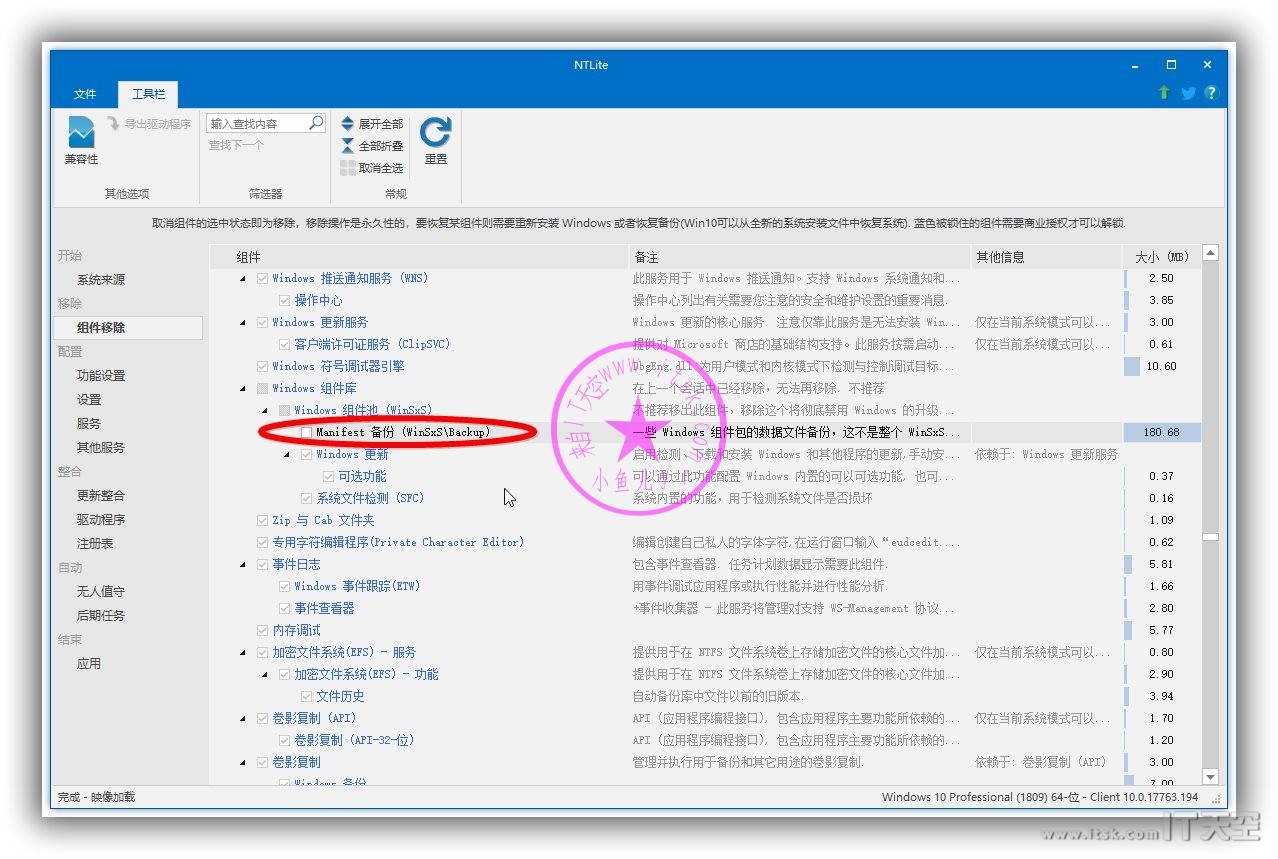
Task: Collapse the 卷影复制 (API) tree node
Action: [243, 719]
